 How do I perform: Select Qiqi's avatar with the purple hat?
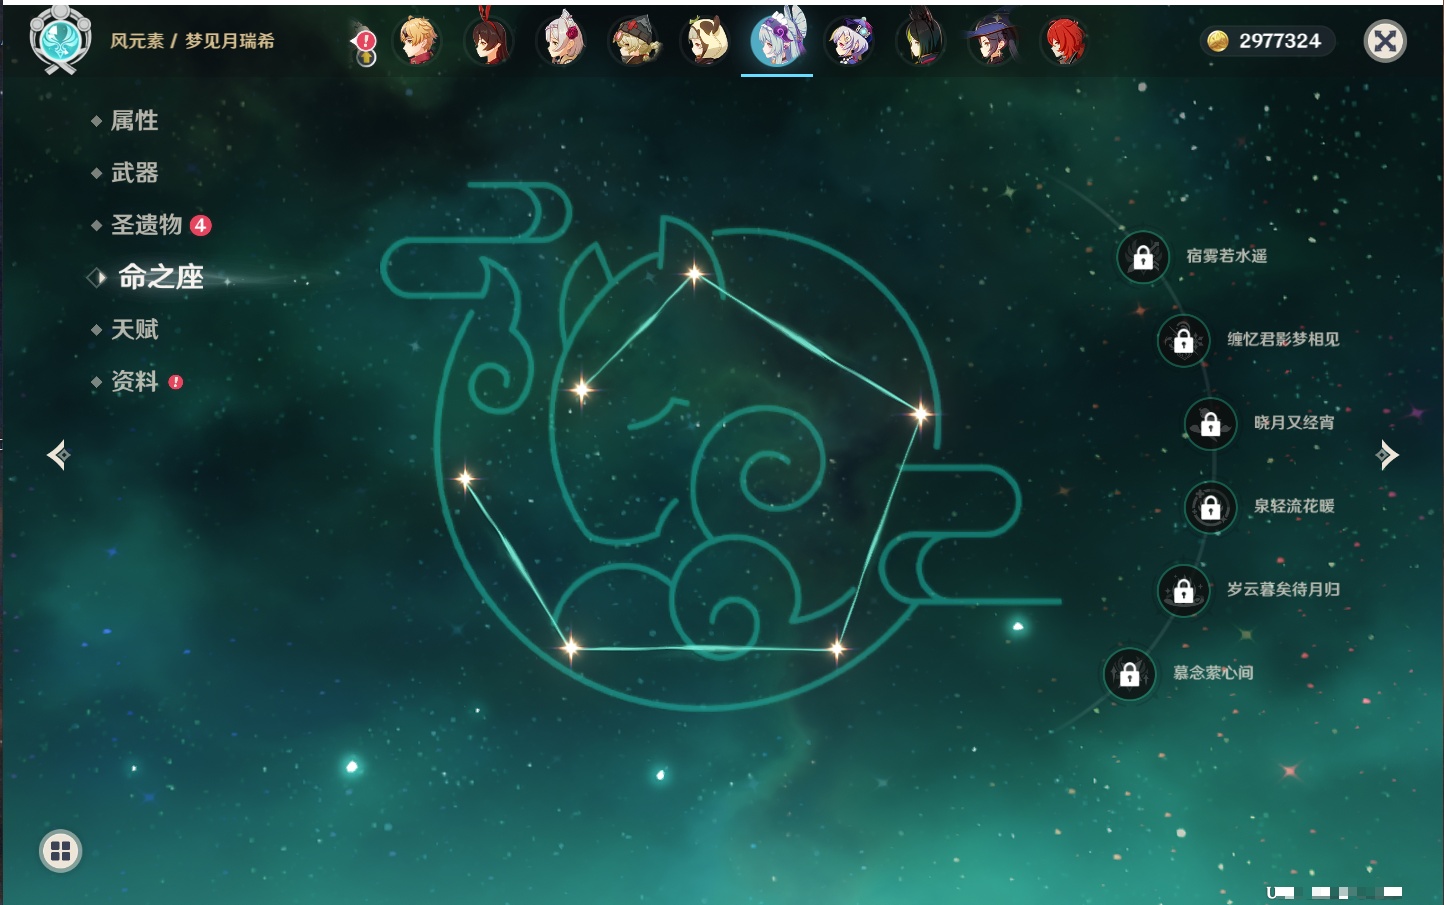pyautogui.click(x=850, y=41)
